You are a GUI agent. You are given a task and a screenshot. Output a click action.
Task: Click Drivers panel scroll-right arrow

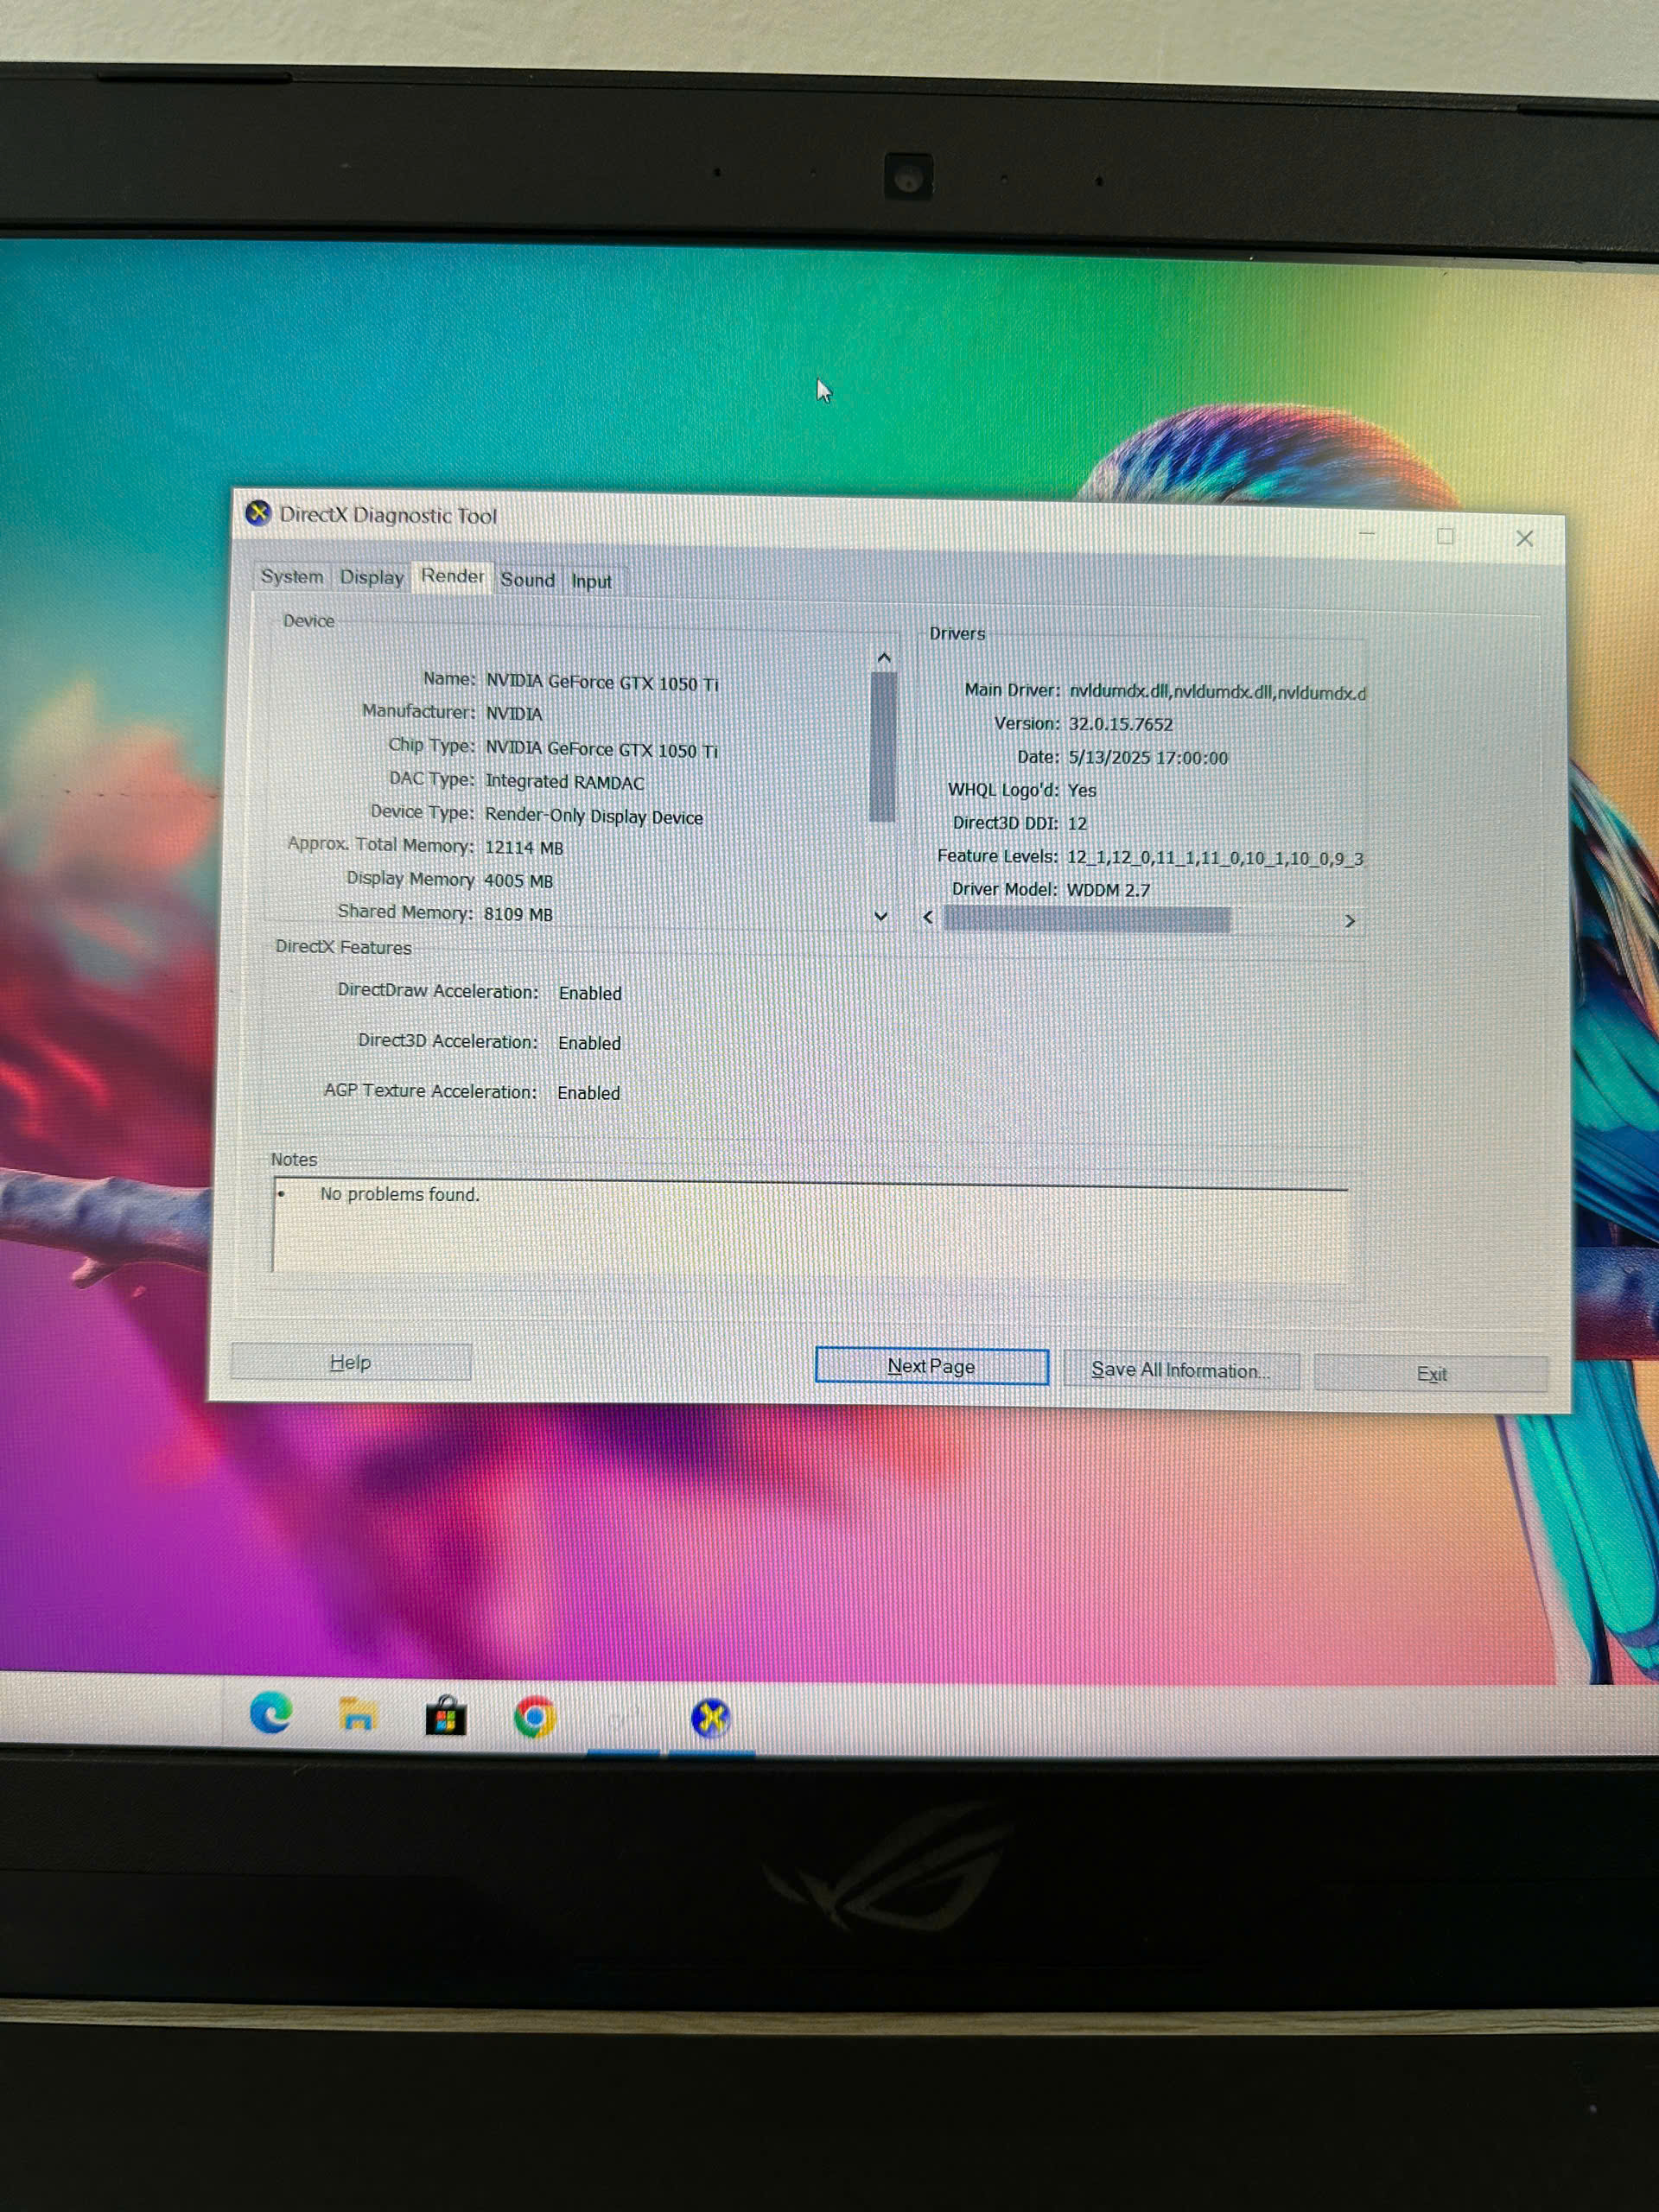coord(1349,920)
